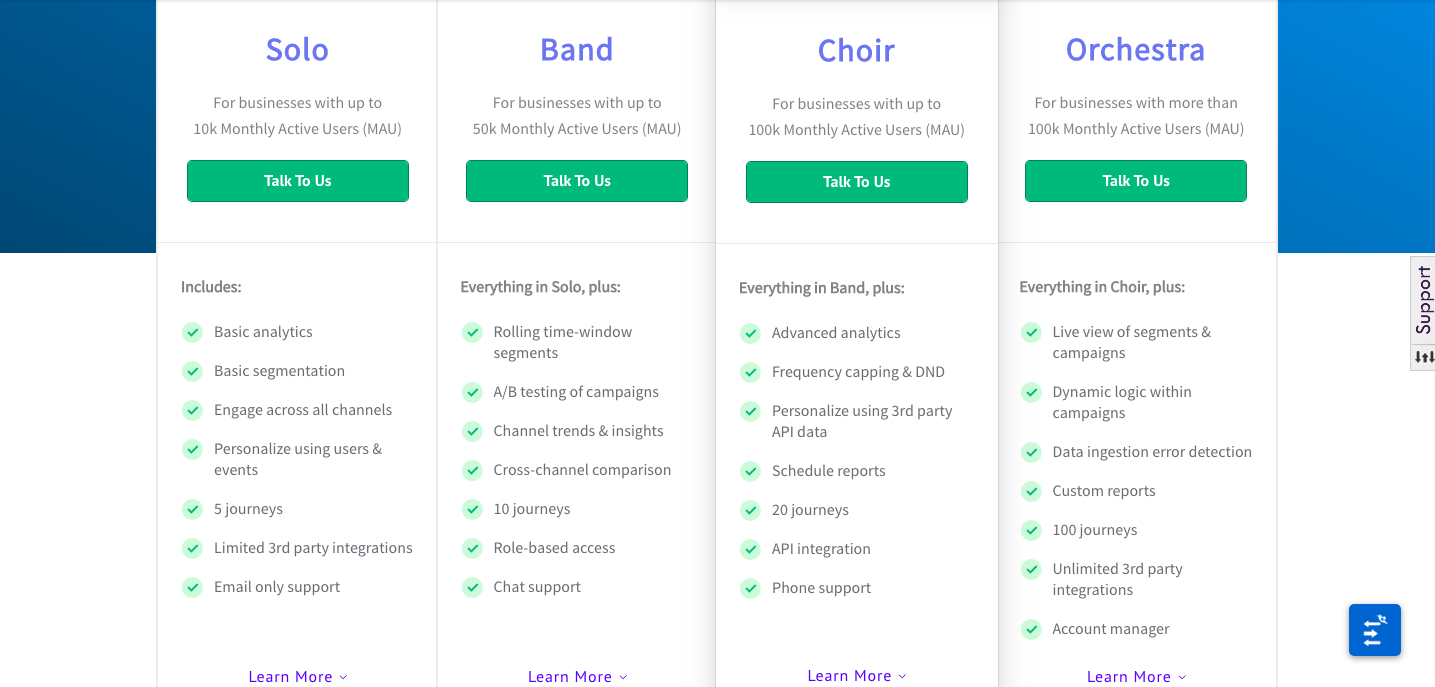Click checkmark icon beside Account manager
The width and height of the screenshot is (1435, 687).
(x=1031, y=629)
